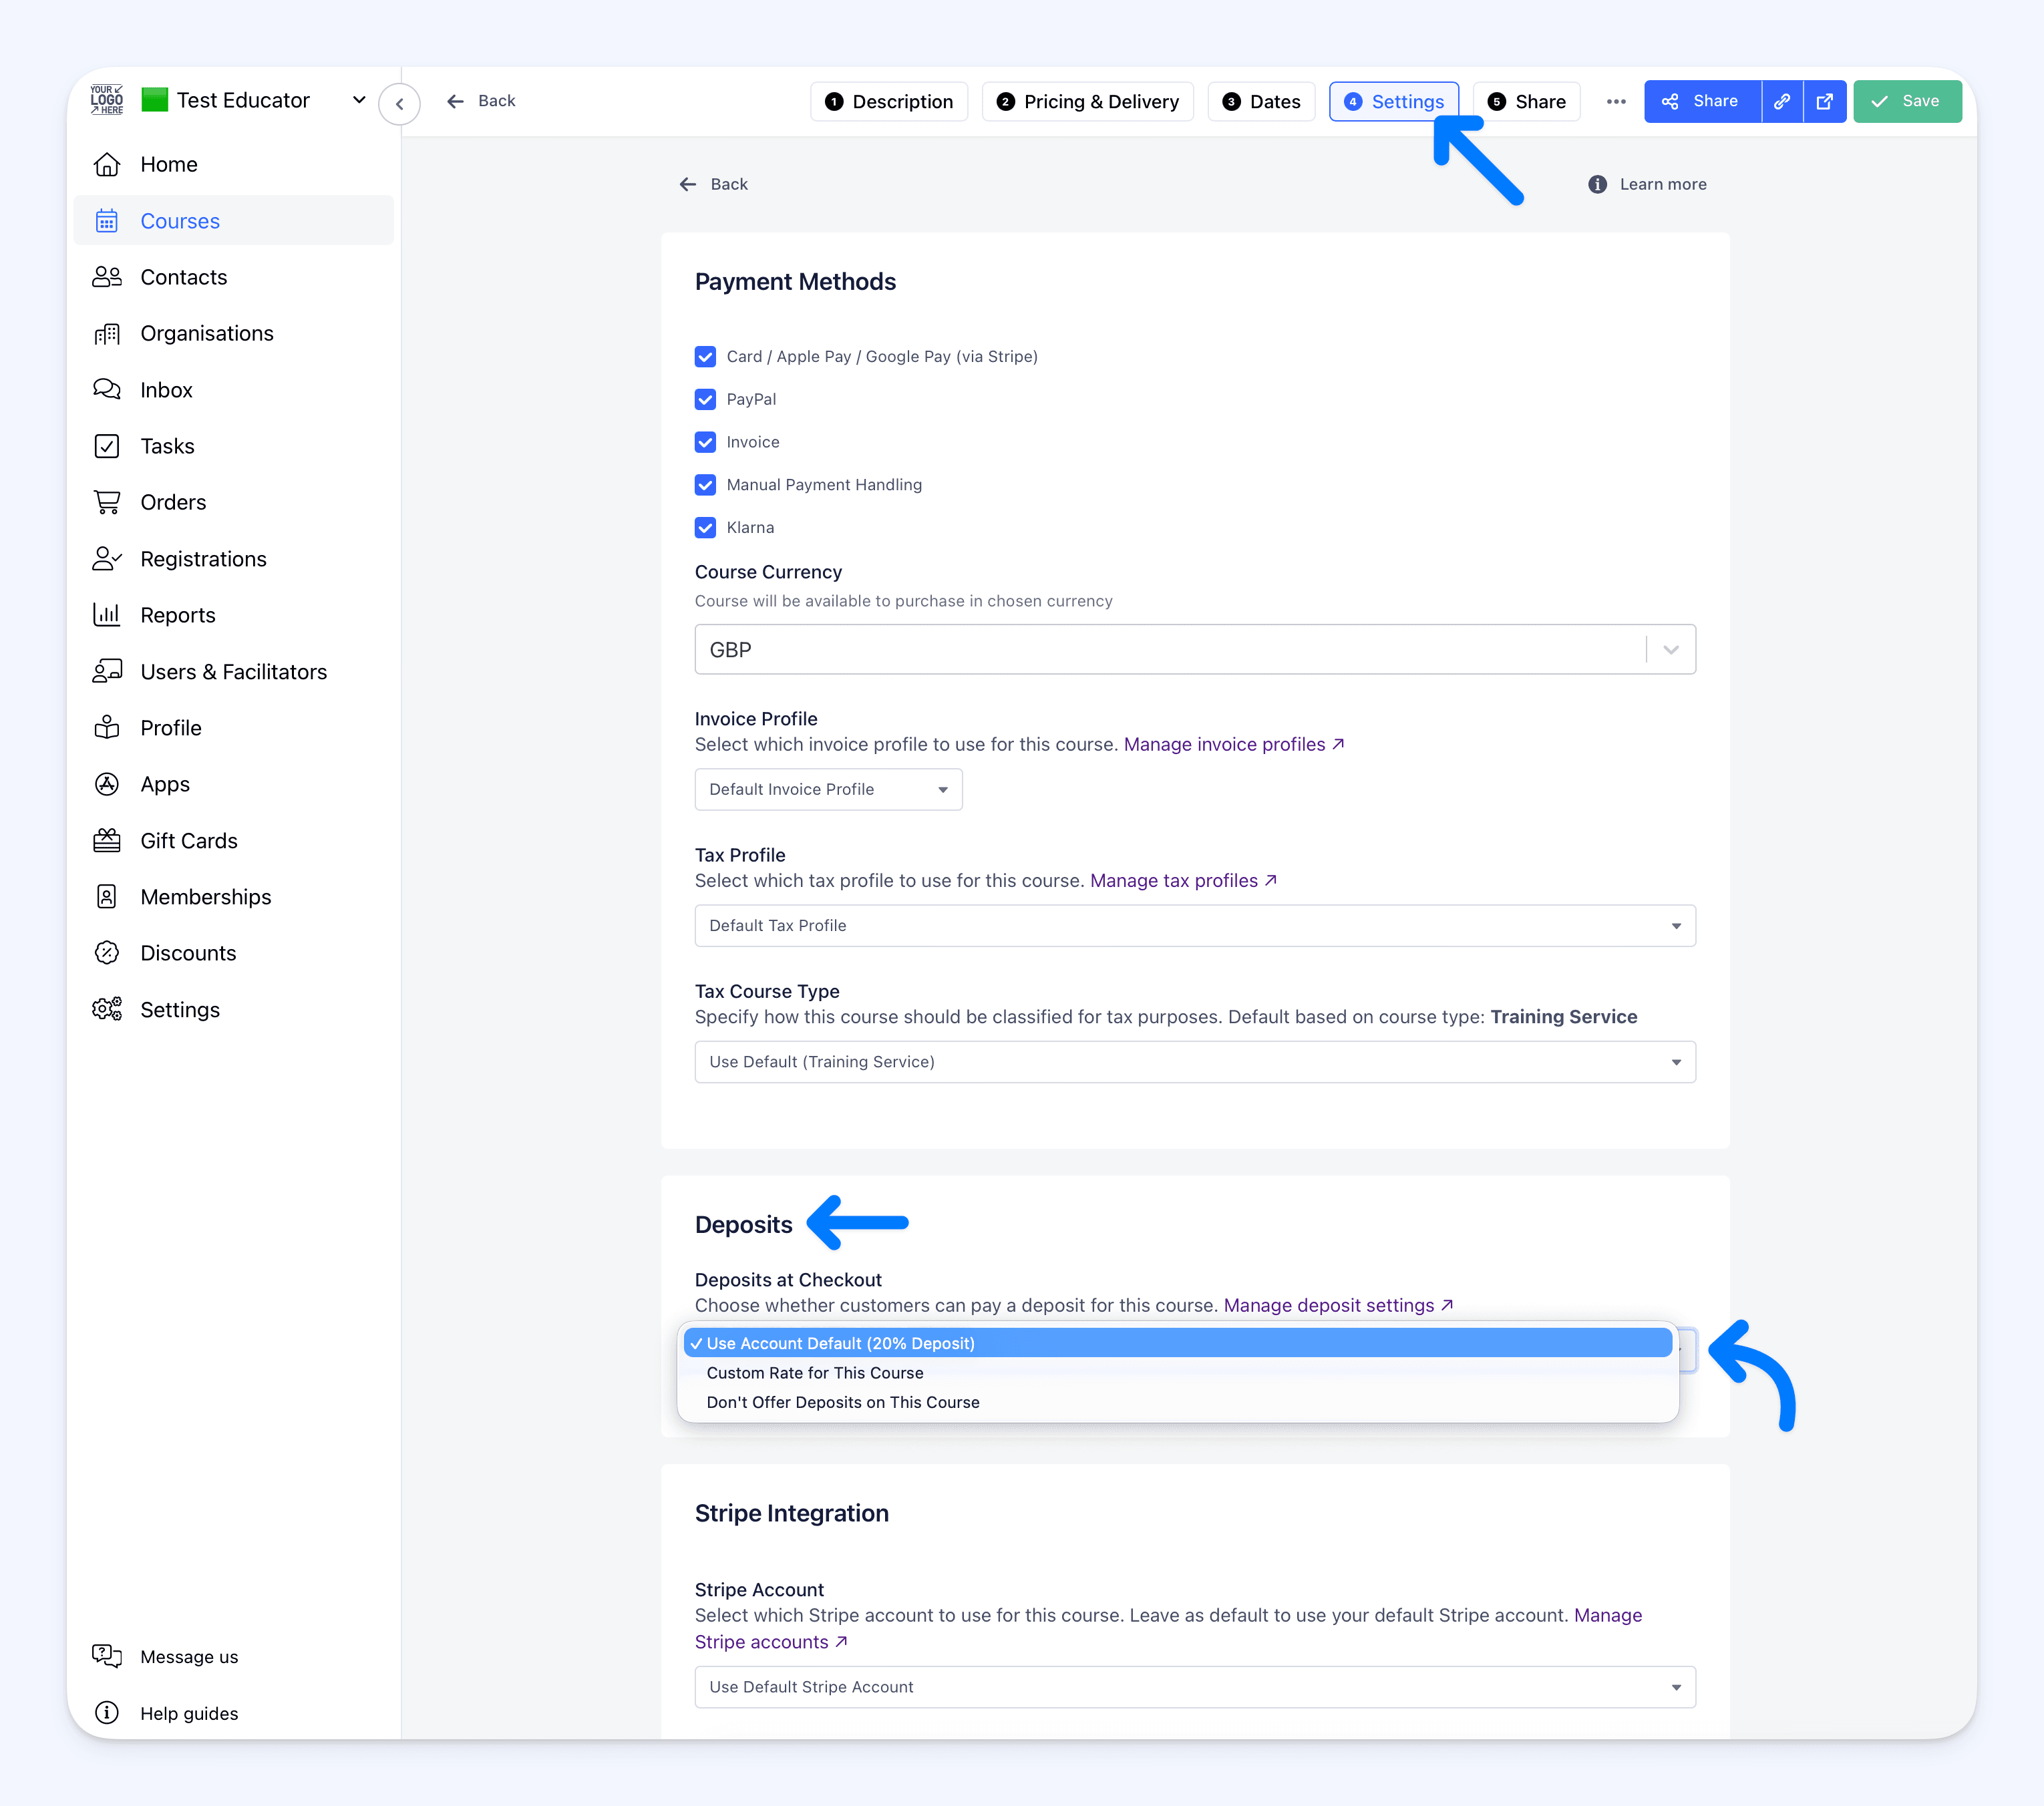Click Back in the top bar

point(481,101)
